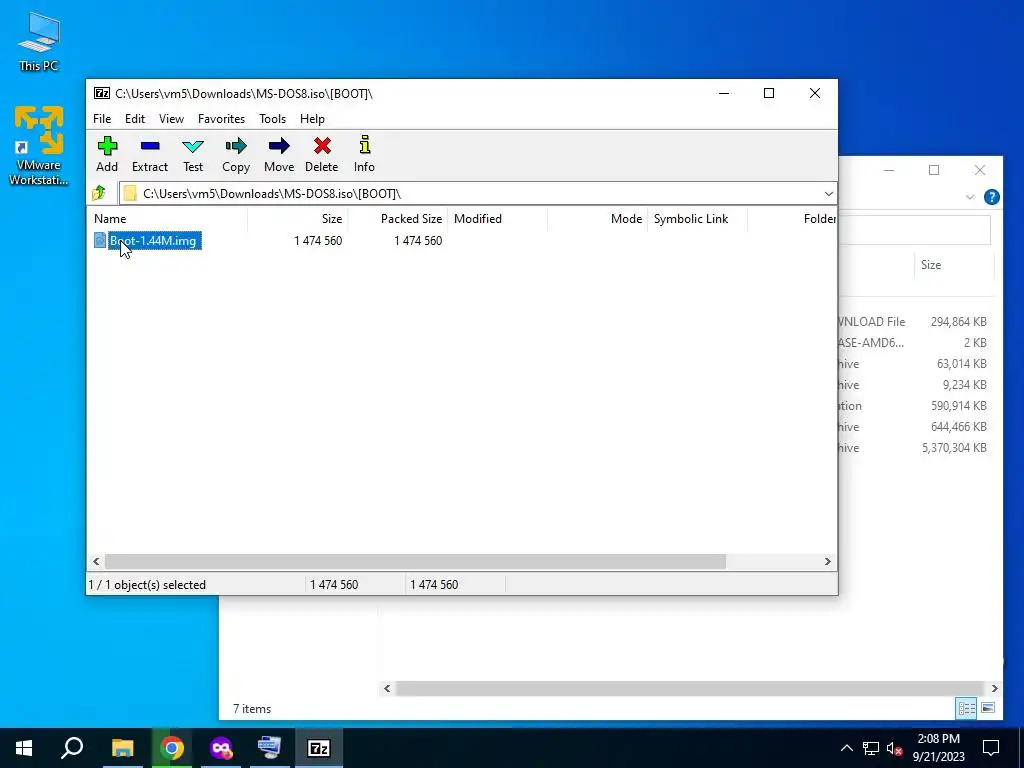Switch Explorer to large icons view
The image size is (1024, 768).
988,708
